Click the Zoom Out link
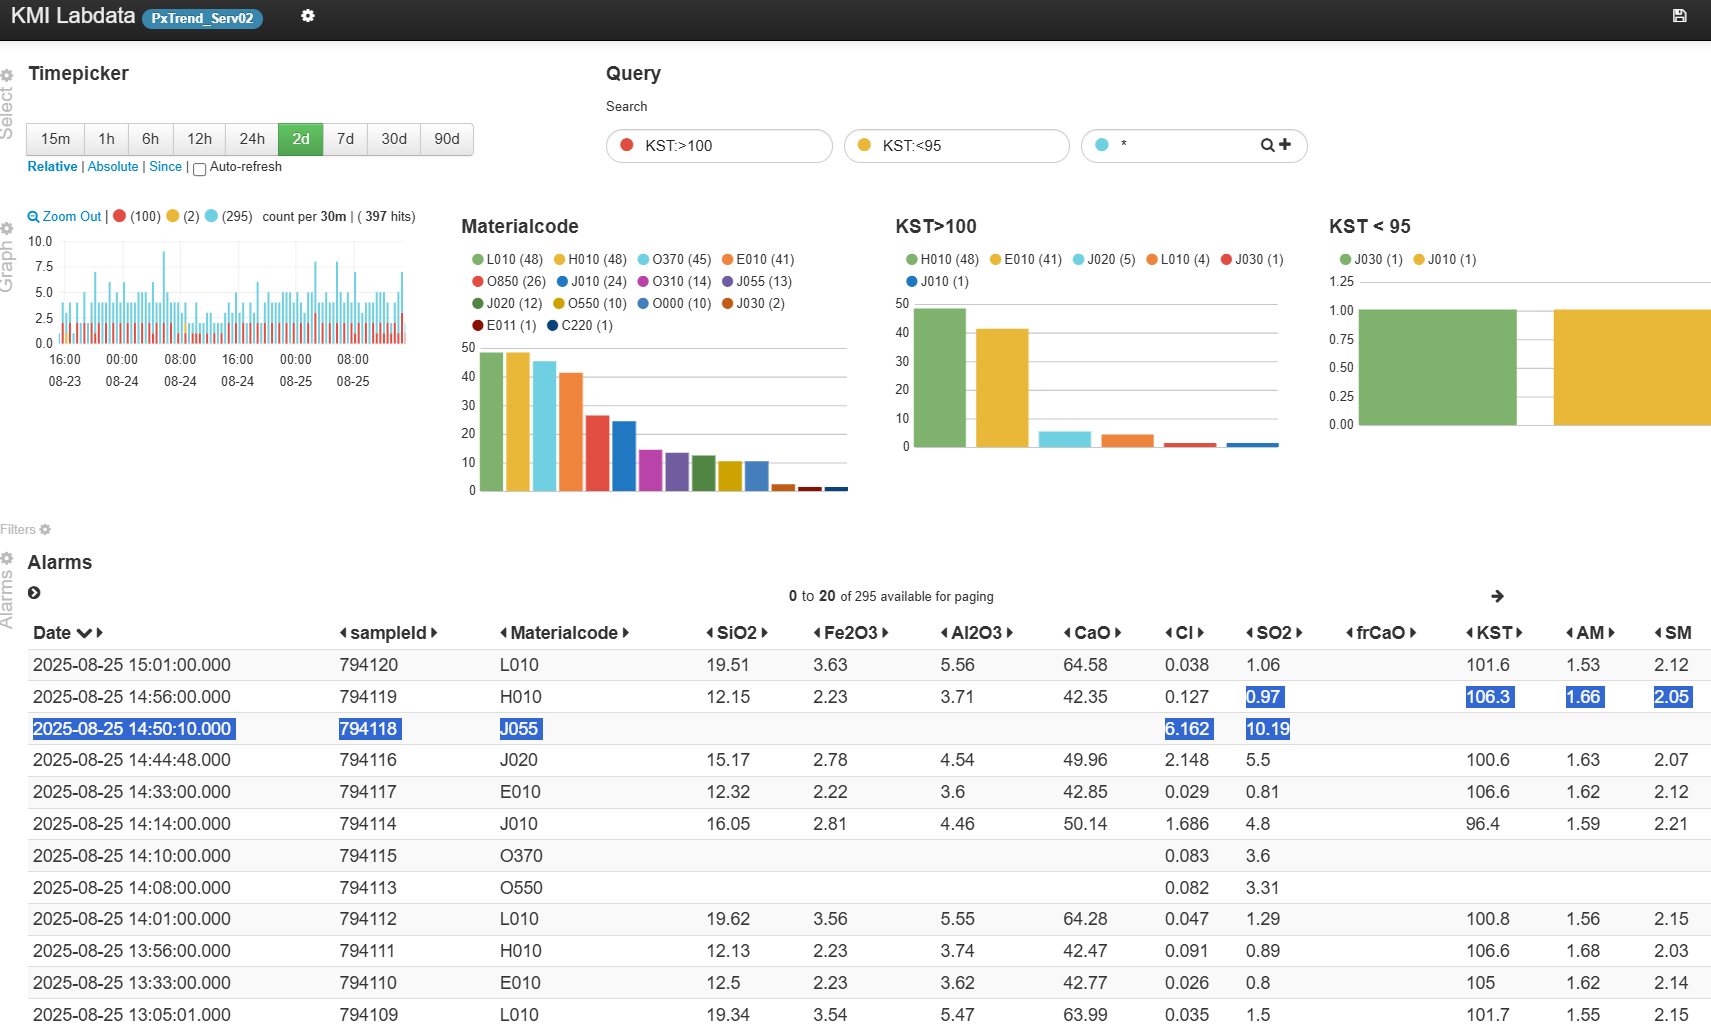The height and width of the screenshot is (1025, 1711). point(65,217)
